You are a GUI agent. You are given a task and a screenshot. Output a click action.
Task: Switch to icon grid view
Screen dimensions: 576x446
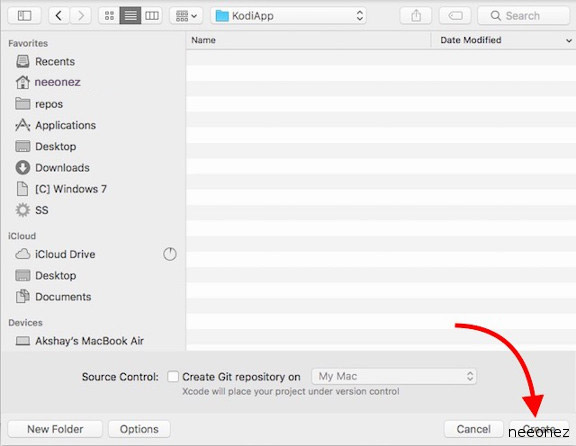109,16
